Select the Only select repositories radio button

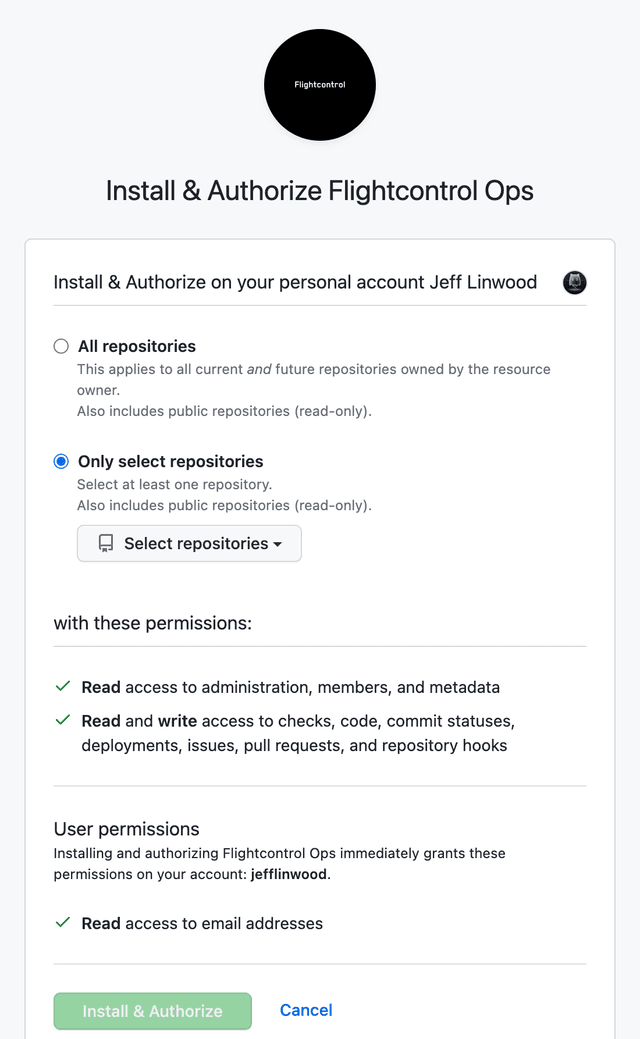pos(60,461)
